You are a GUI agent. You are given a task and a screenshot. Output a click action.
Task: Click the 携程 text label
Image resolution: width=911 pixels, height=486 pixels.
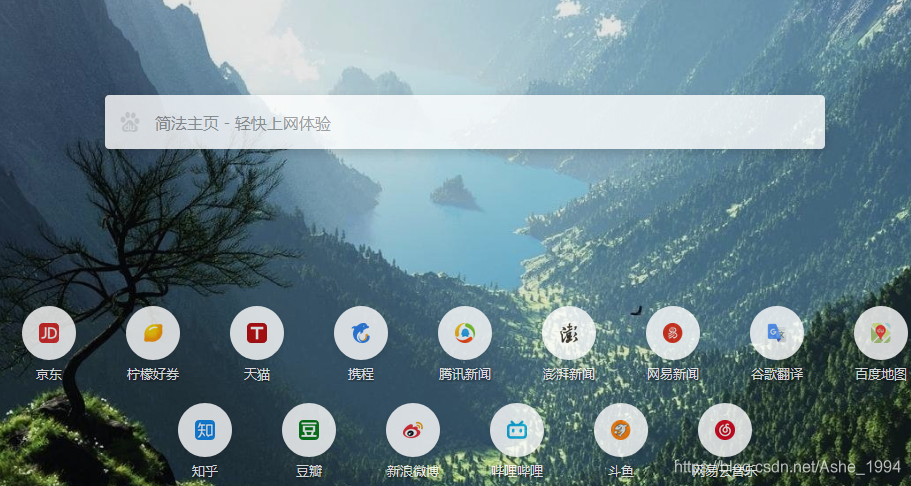click(361, 374)
